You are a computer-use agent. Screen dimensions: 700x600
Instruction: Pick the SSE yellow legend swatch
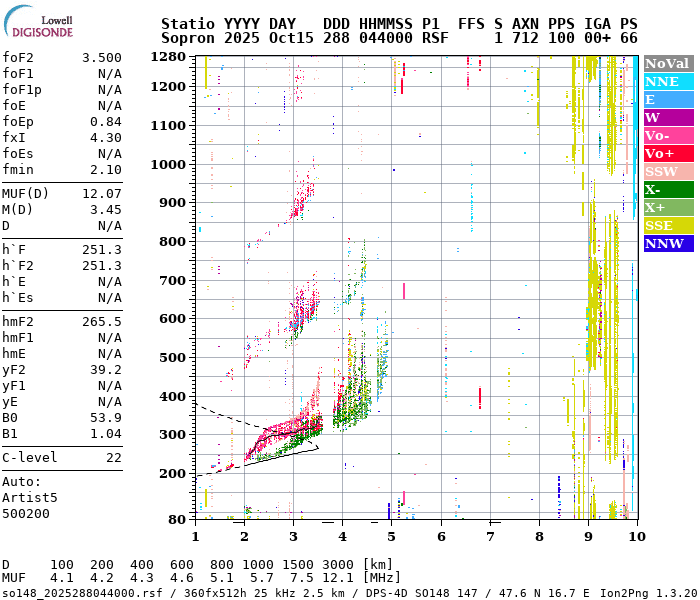point(667,225)
